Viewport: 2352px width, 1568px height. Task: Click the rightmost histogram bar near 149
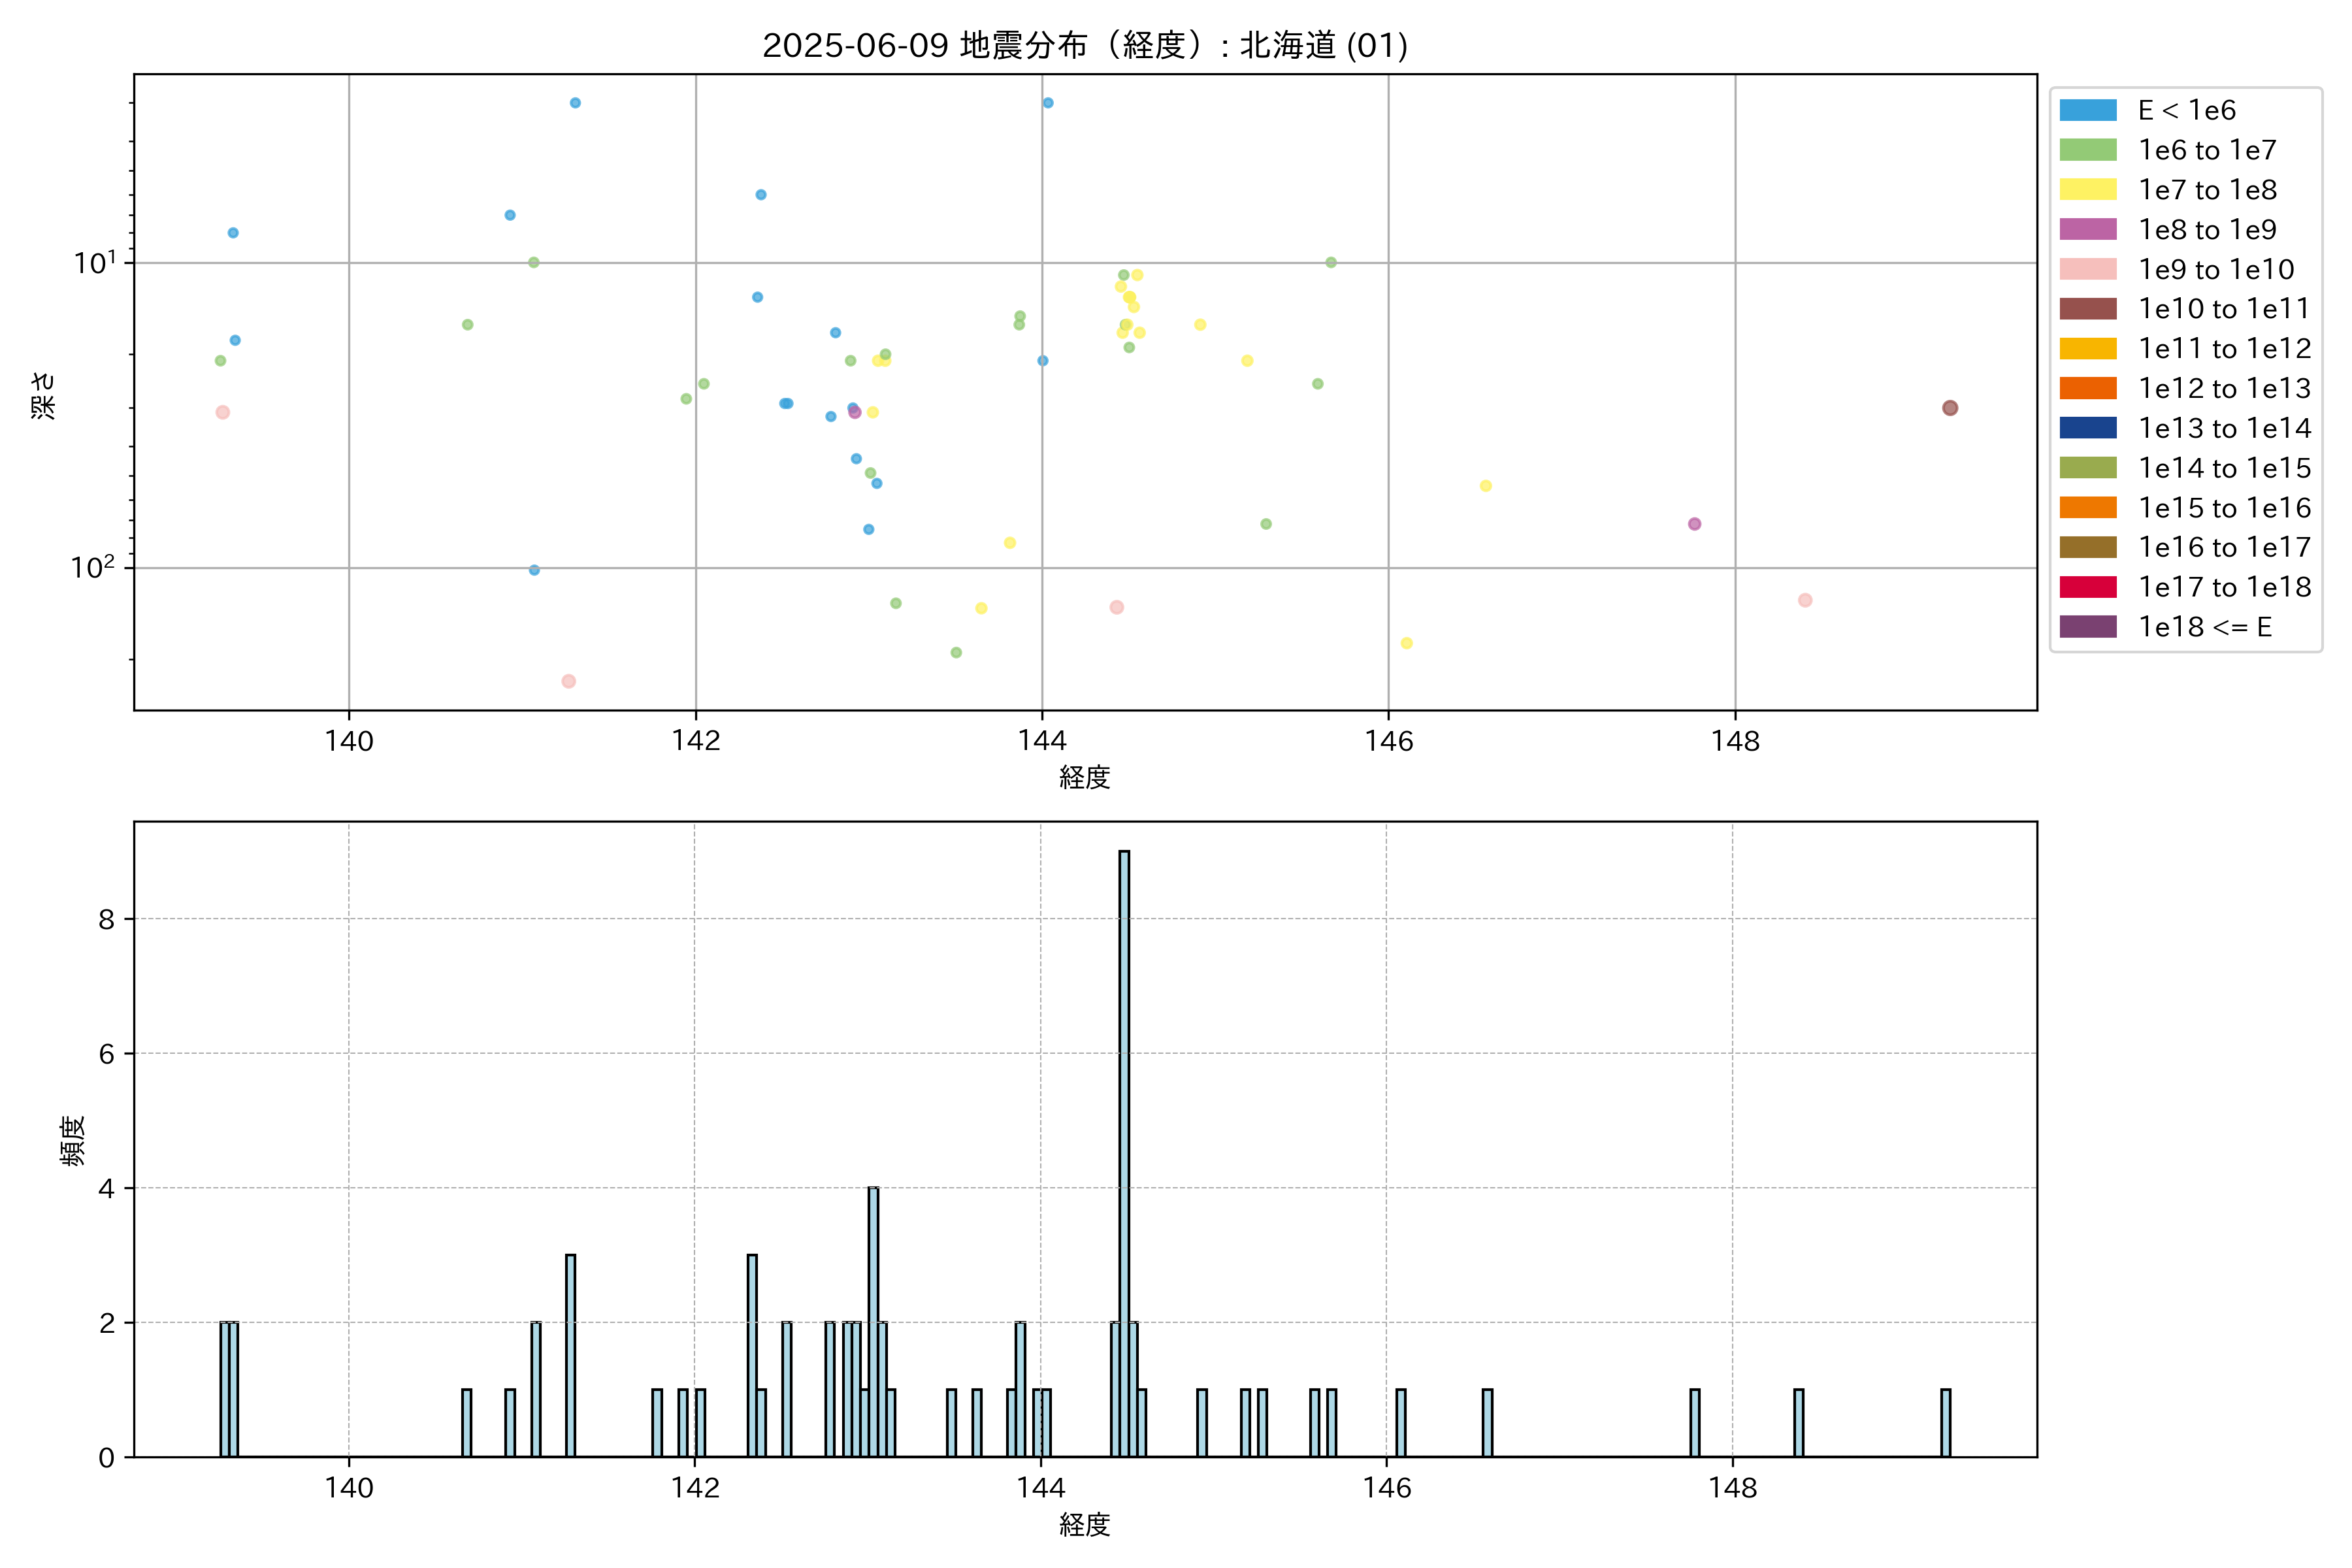pos(1945,1422)
